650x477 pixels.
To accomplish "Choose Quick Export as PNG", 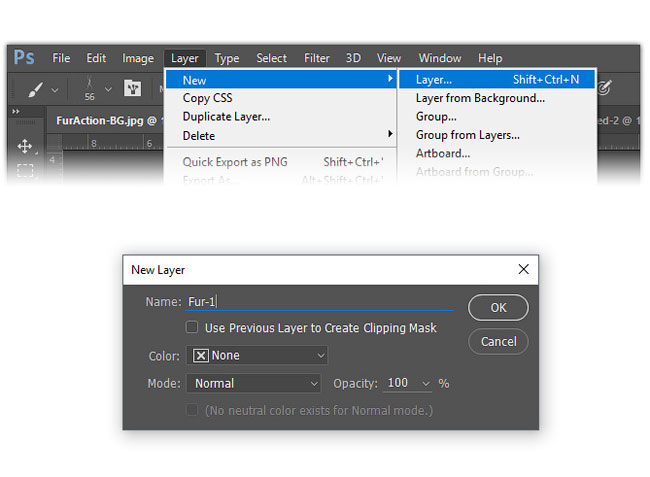I will click(281, 162).
